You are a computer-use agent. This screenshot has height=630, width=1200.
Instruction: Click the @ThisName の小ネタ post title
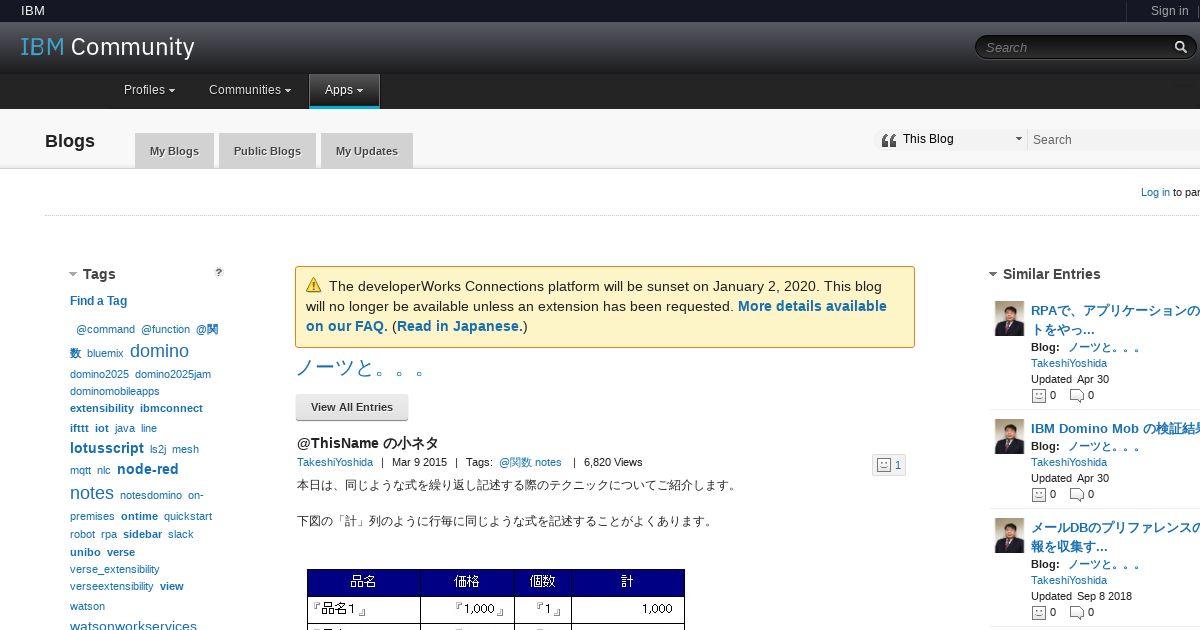[x=368, y=443]
